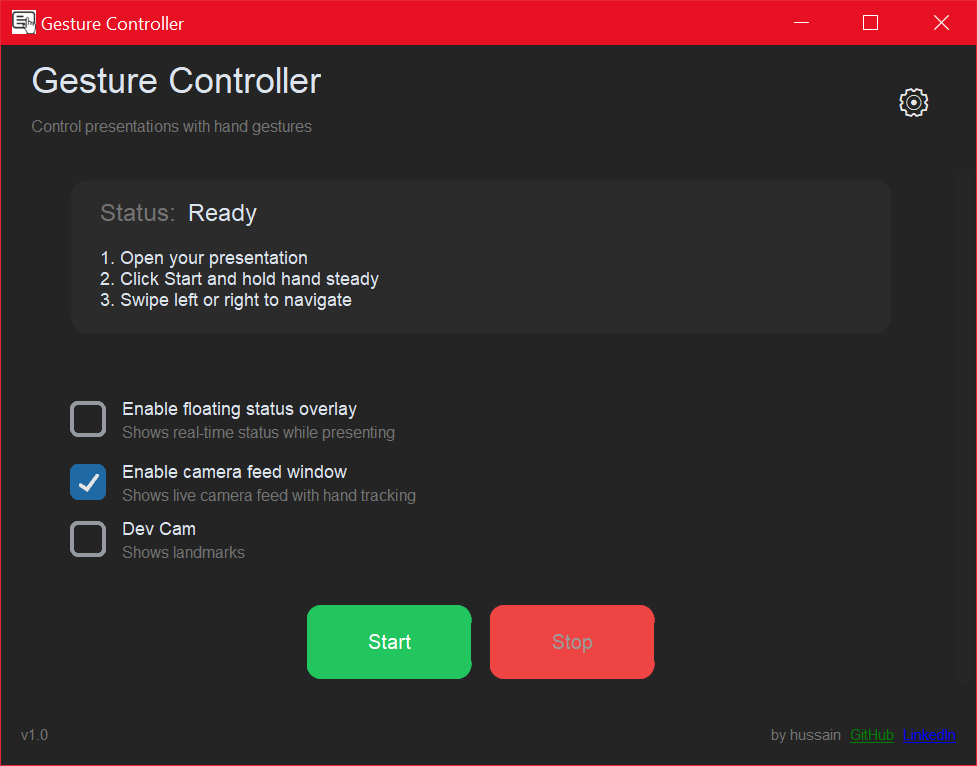Enable Dev Cam to show landmarks
Image resolution: width=977 pixels, height=766 pixels.
click(x=88, y=538)
